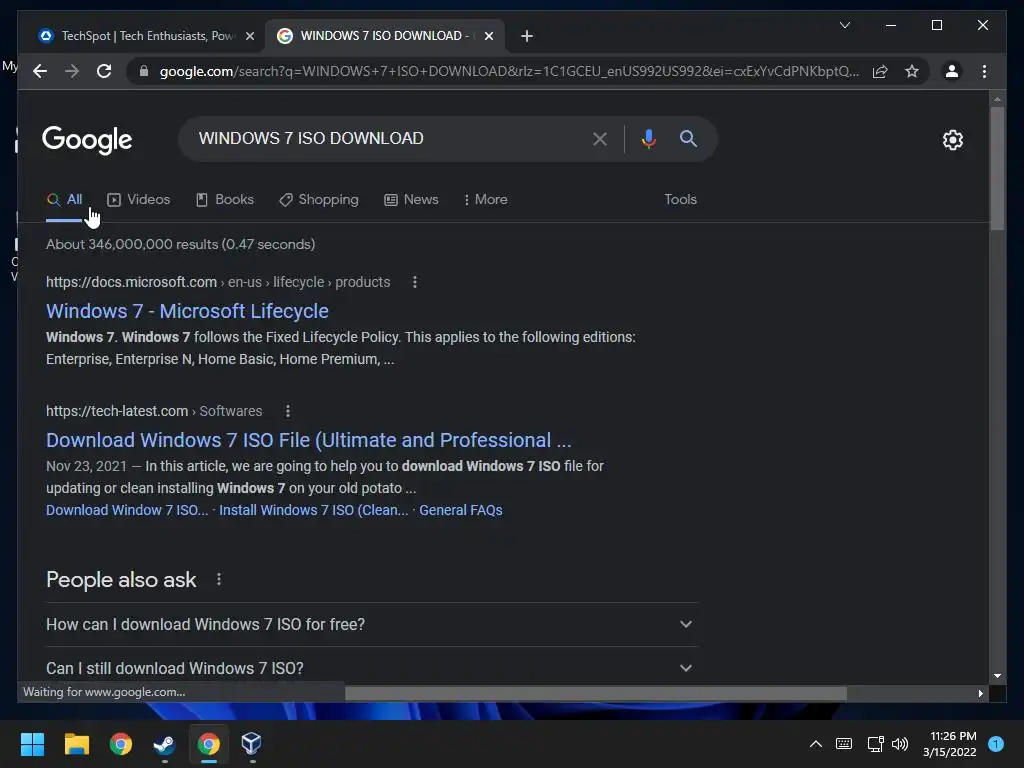Click the horizontal scrollbar thumb
The image size is (1024, 768).
(596, 694)
